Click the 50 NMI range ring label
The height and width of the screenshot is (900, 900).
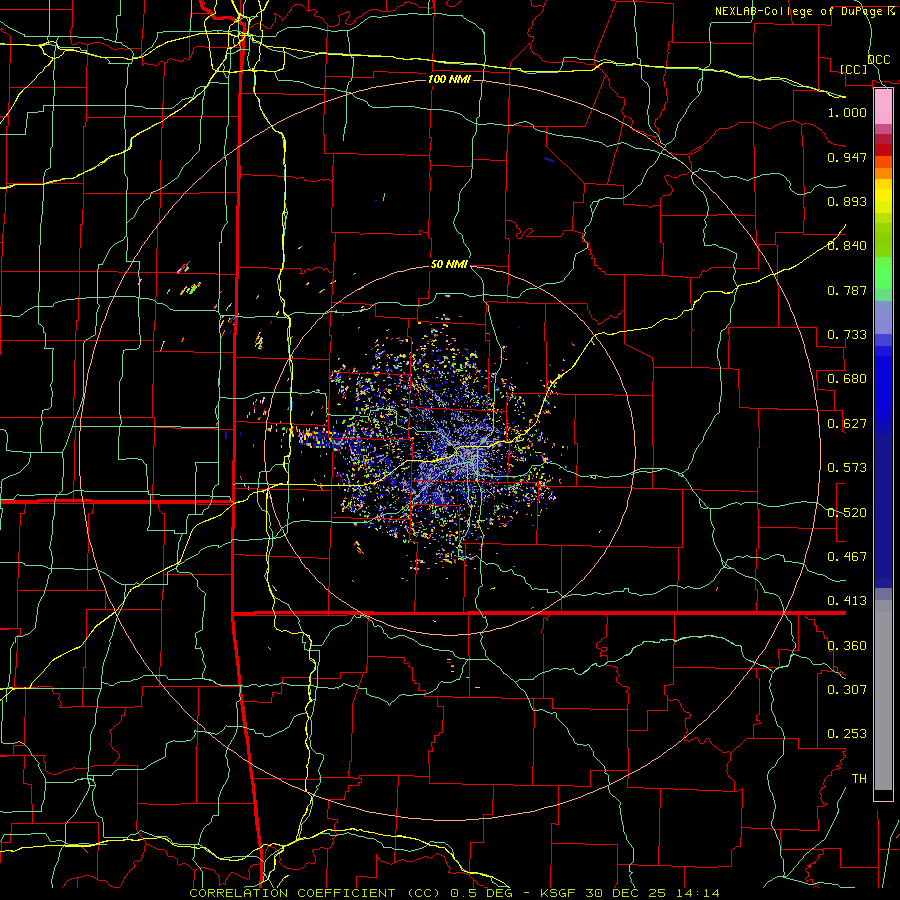tap(449, 265)
